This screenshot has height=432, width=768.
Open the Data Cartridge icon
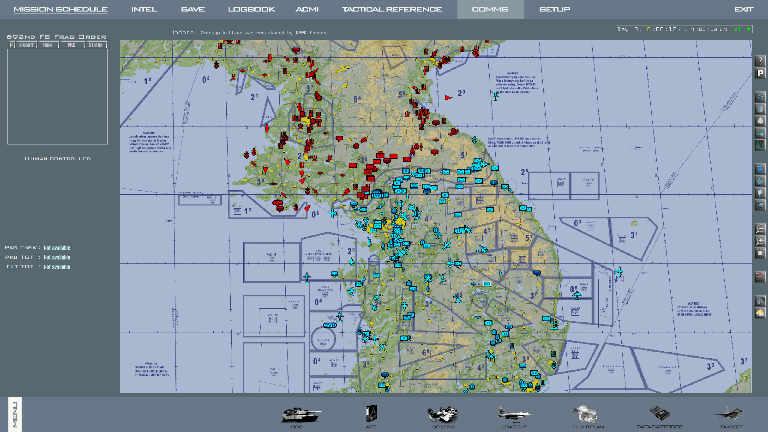click(x=659, y=416)
